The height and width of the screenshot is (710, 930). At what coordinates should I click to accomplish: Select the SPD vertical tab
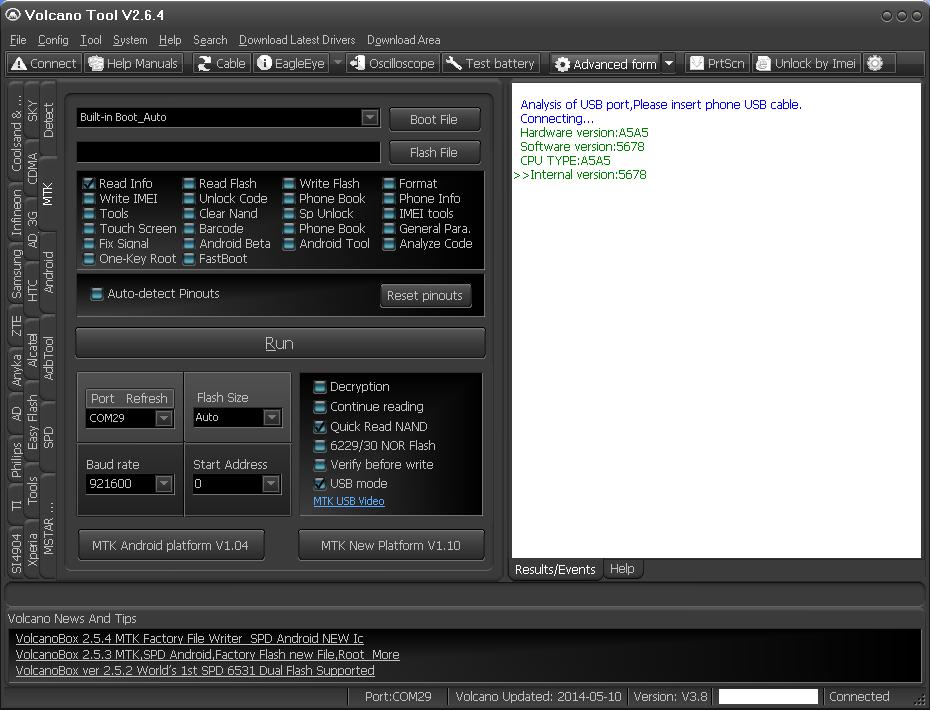(49, 437)
